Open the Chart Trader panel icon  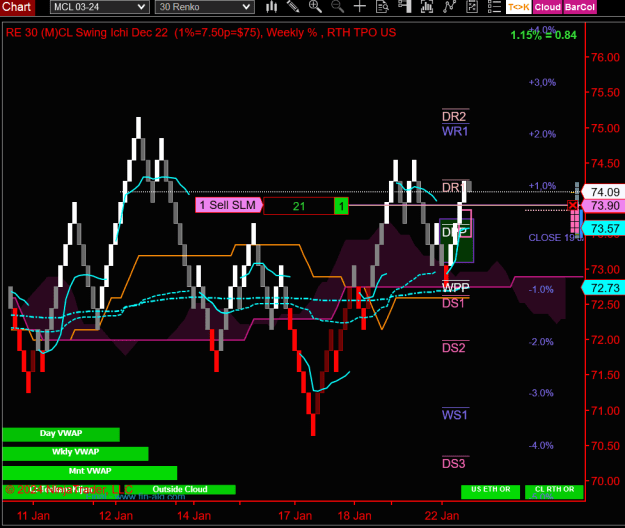405,6
